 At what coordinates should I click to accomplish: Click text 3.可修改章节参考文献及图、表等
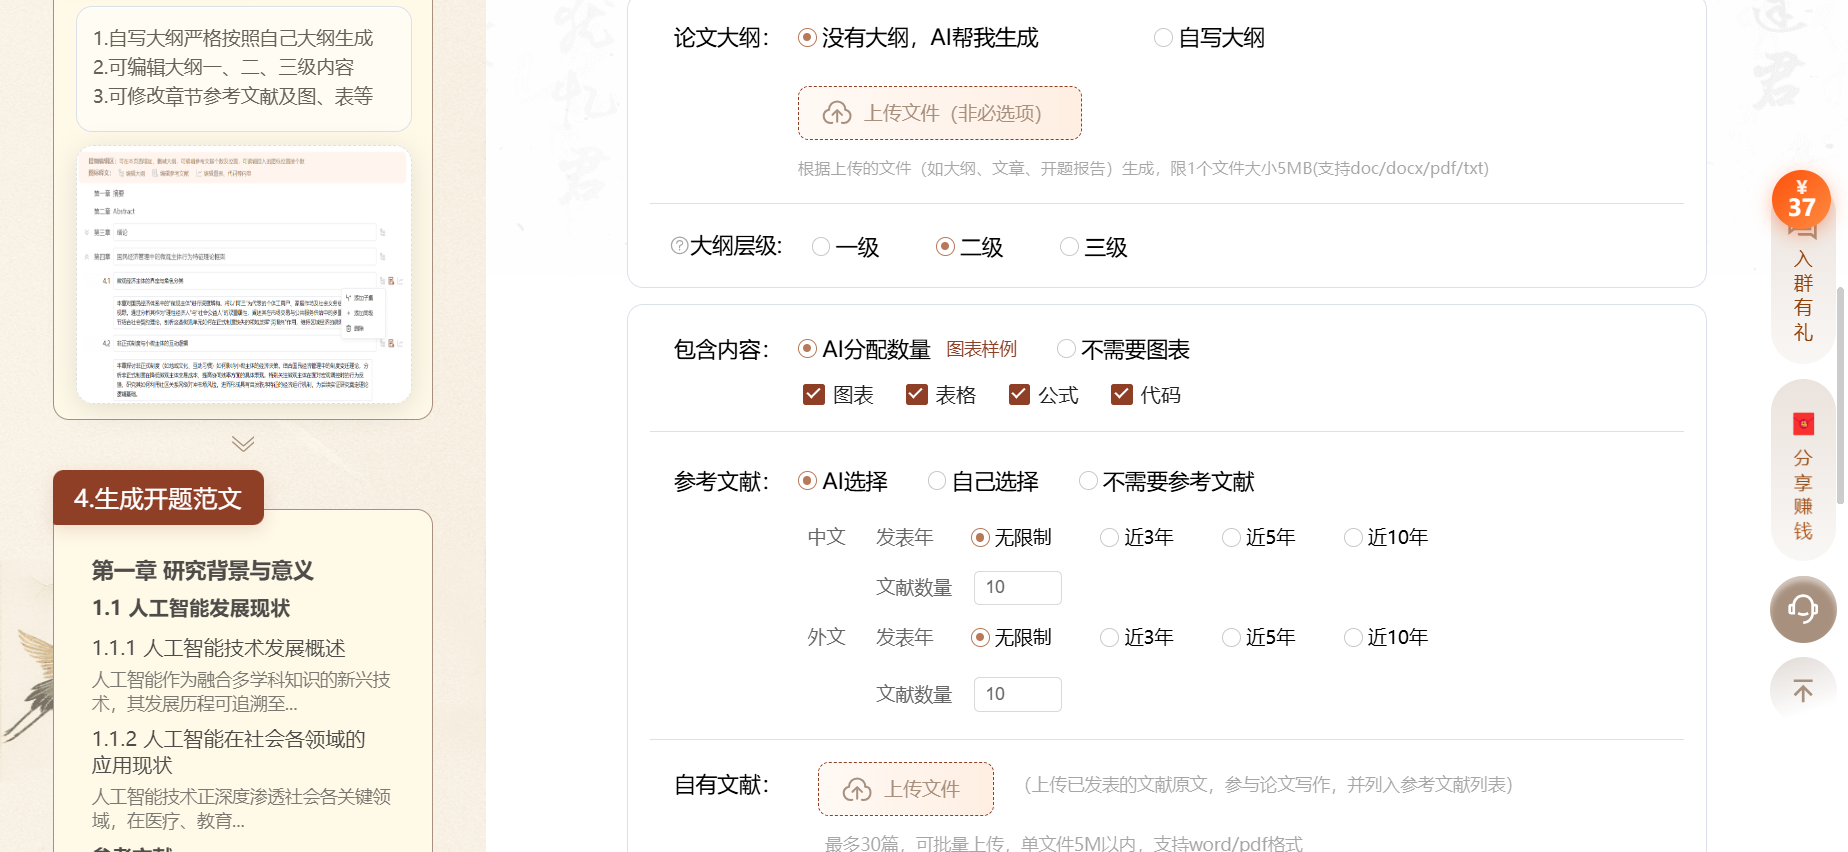pos(233,96)
